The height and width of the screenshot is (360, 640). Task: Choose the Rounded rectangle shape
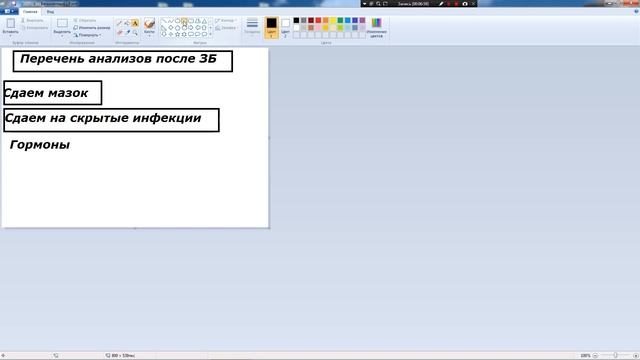[191, 21]
